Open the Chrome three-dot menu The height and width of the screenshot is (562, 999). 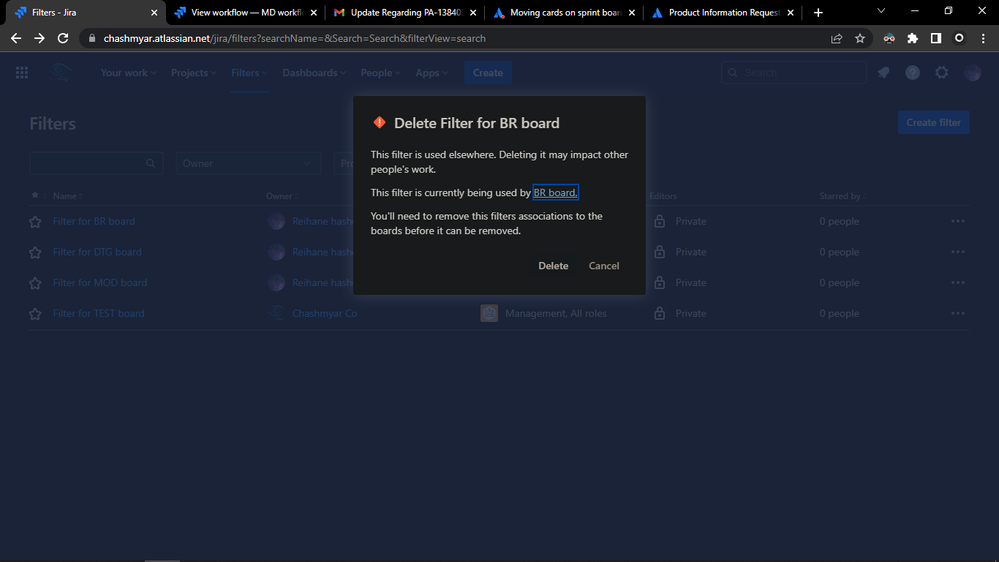point(983,38)
